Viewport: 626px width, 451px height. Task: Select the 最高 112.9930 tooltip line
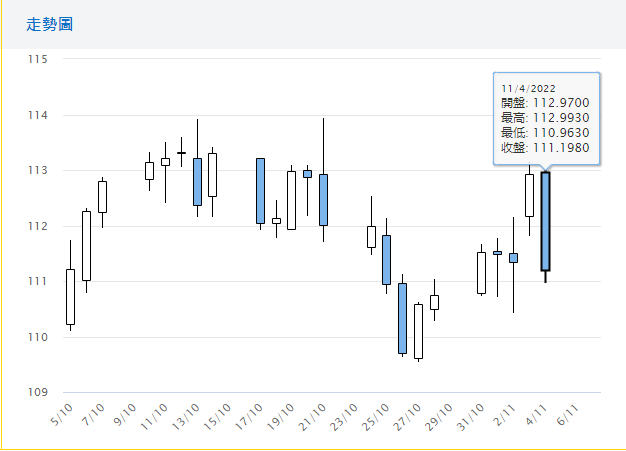click(x=545, y=118)
